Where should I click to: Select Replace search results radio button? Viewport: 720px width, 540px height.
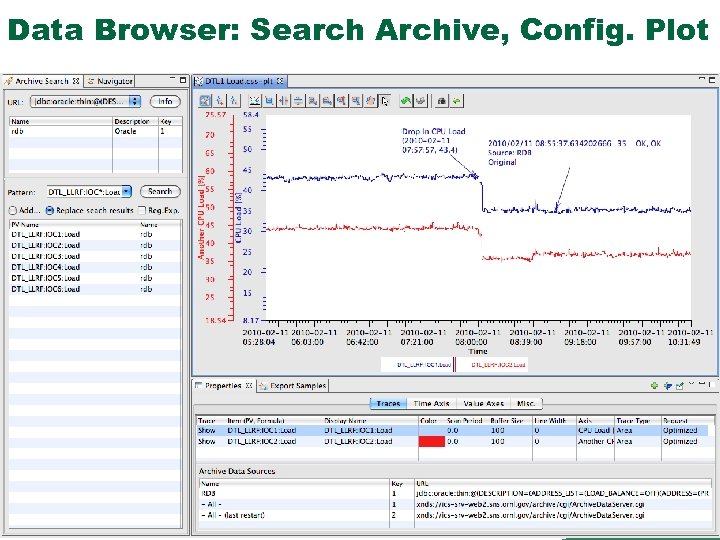coord(50,210)
